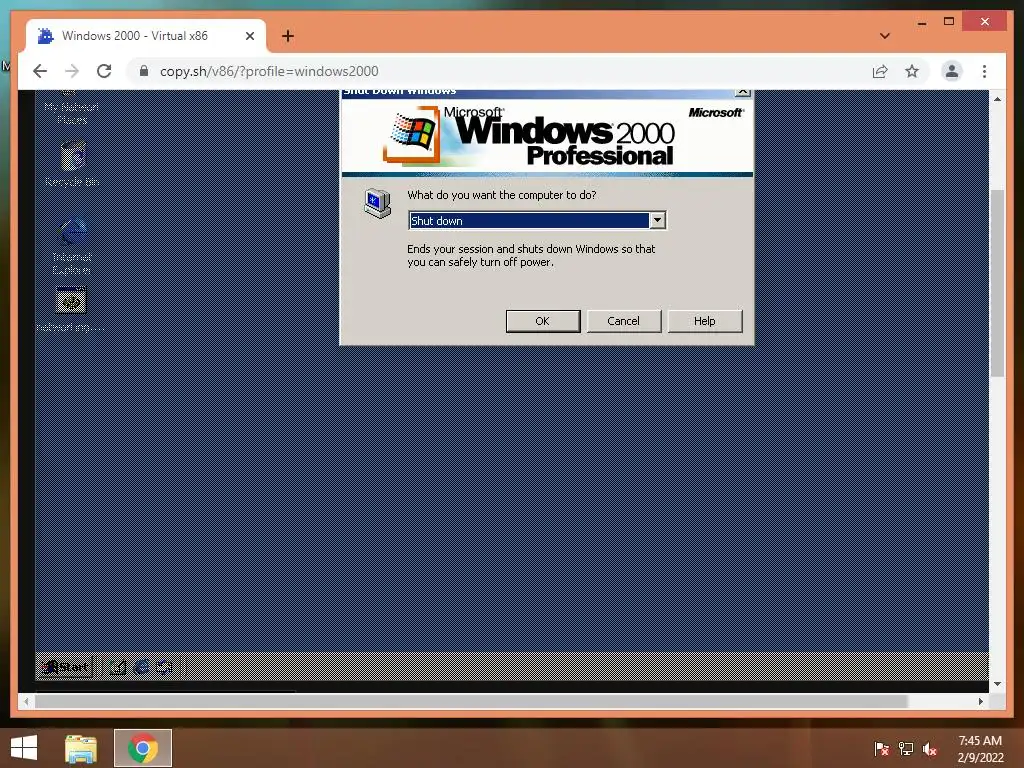The width and height of the screenshot is (1024, 768).
Task: Click the scroll up arrow of page
Action: point(997,99)
